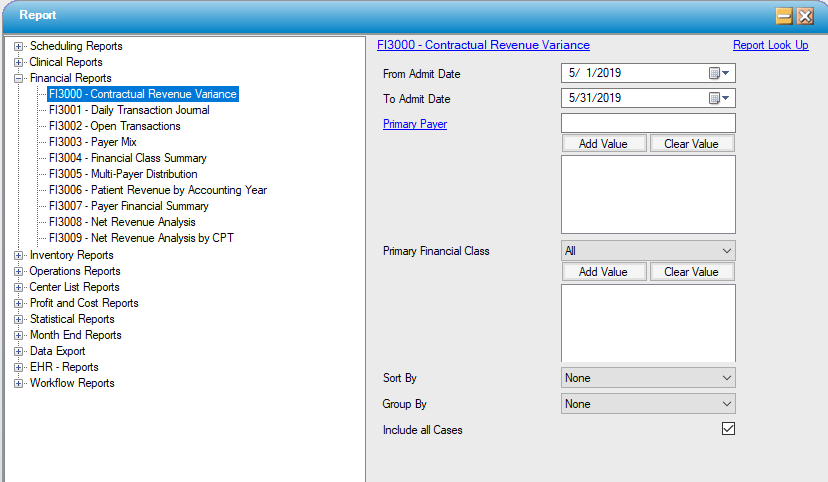Select the Center List Reports tree label
This screenshot has height=482, width=828.
tap(74, 288)
